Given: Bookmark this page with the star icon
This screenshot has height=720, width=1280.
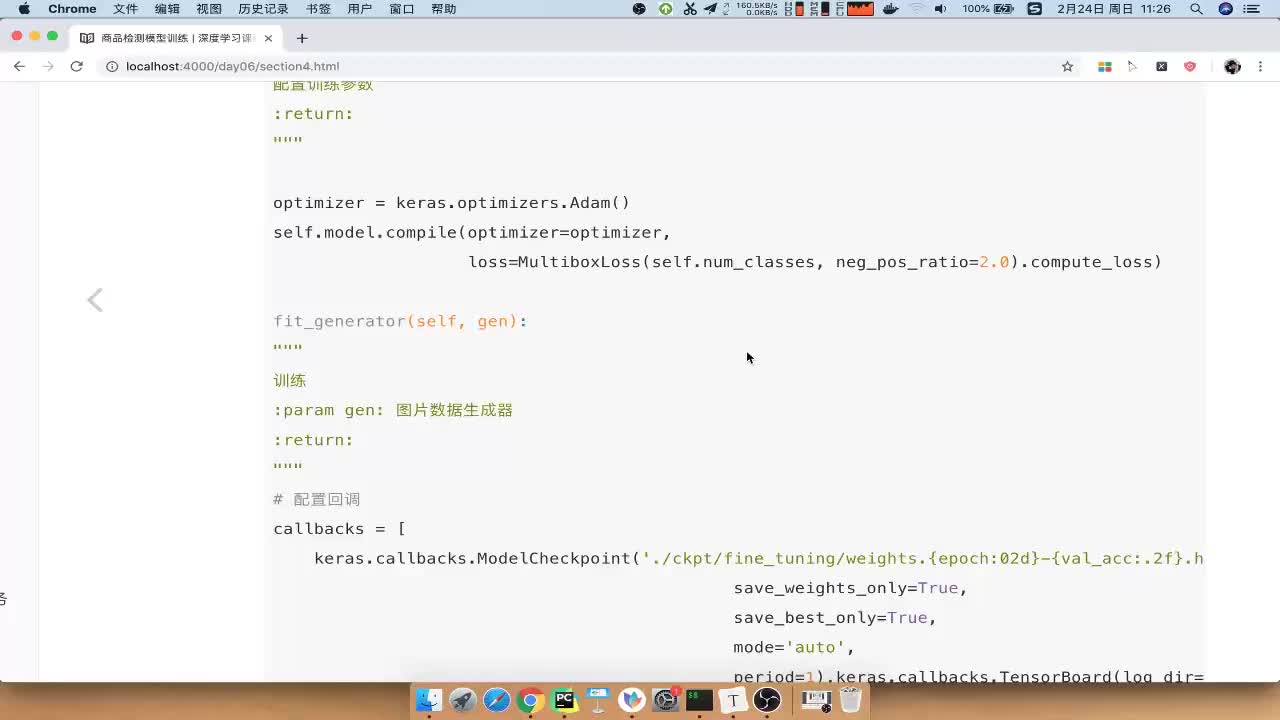Looking at the screenshot, I should click(x=1067, y=66).
